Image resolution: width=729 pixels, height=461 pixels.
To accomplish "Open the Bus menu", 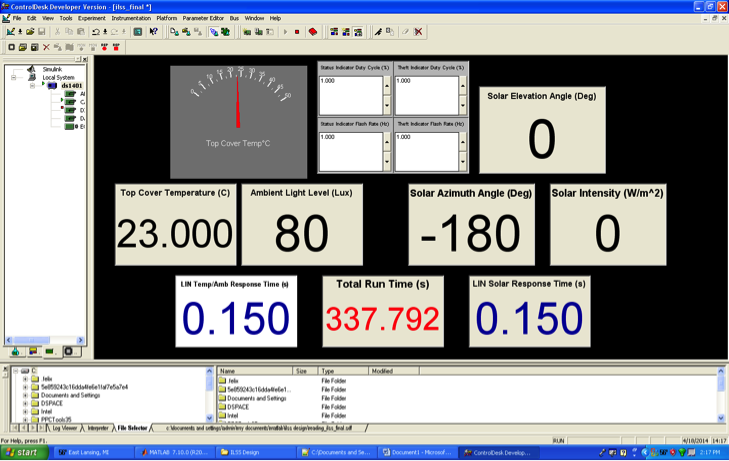I will [234, 18].
